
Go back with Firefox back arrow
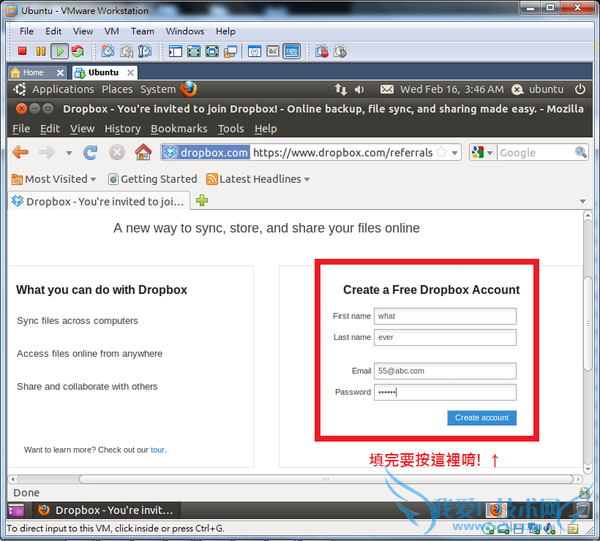(21, 152)
